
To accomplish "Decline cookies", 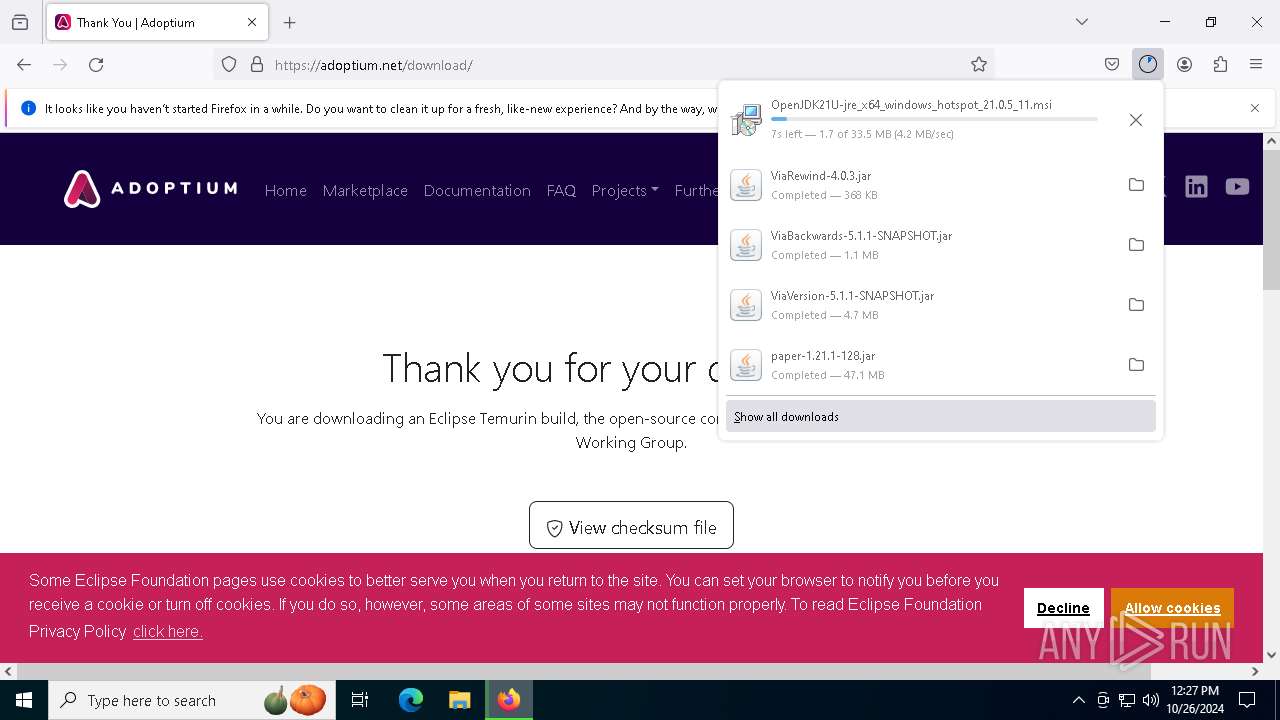I will (x=1063, y=608).
